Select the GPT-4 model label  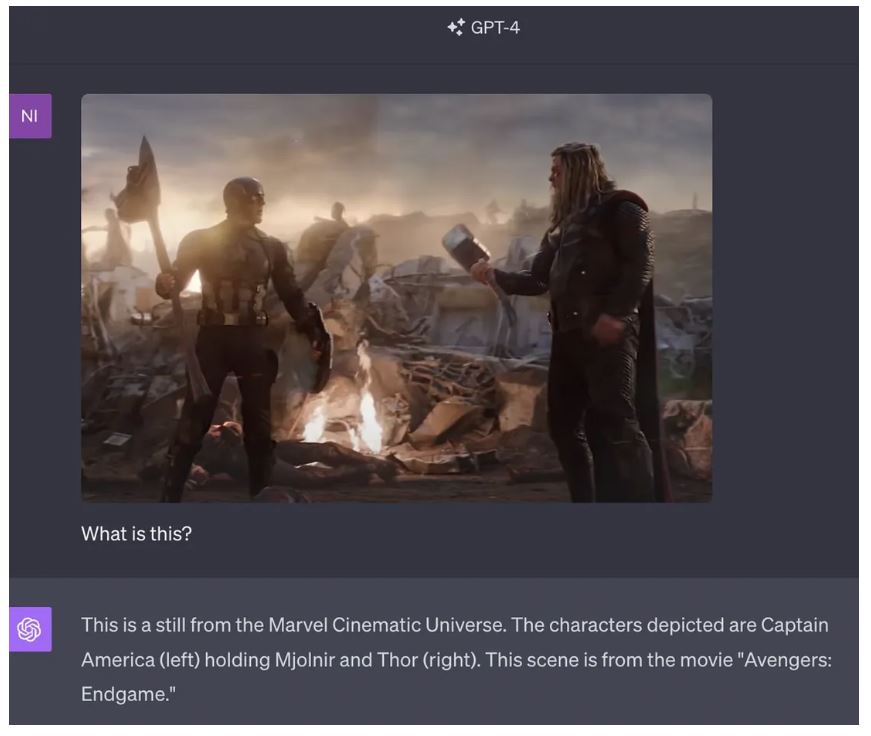pos(495,27)
